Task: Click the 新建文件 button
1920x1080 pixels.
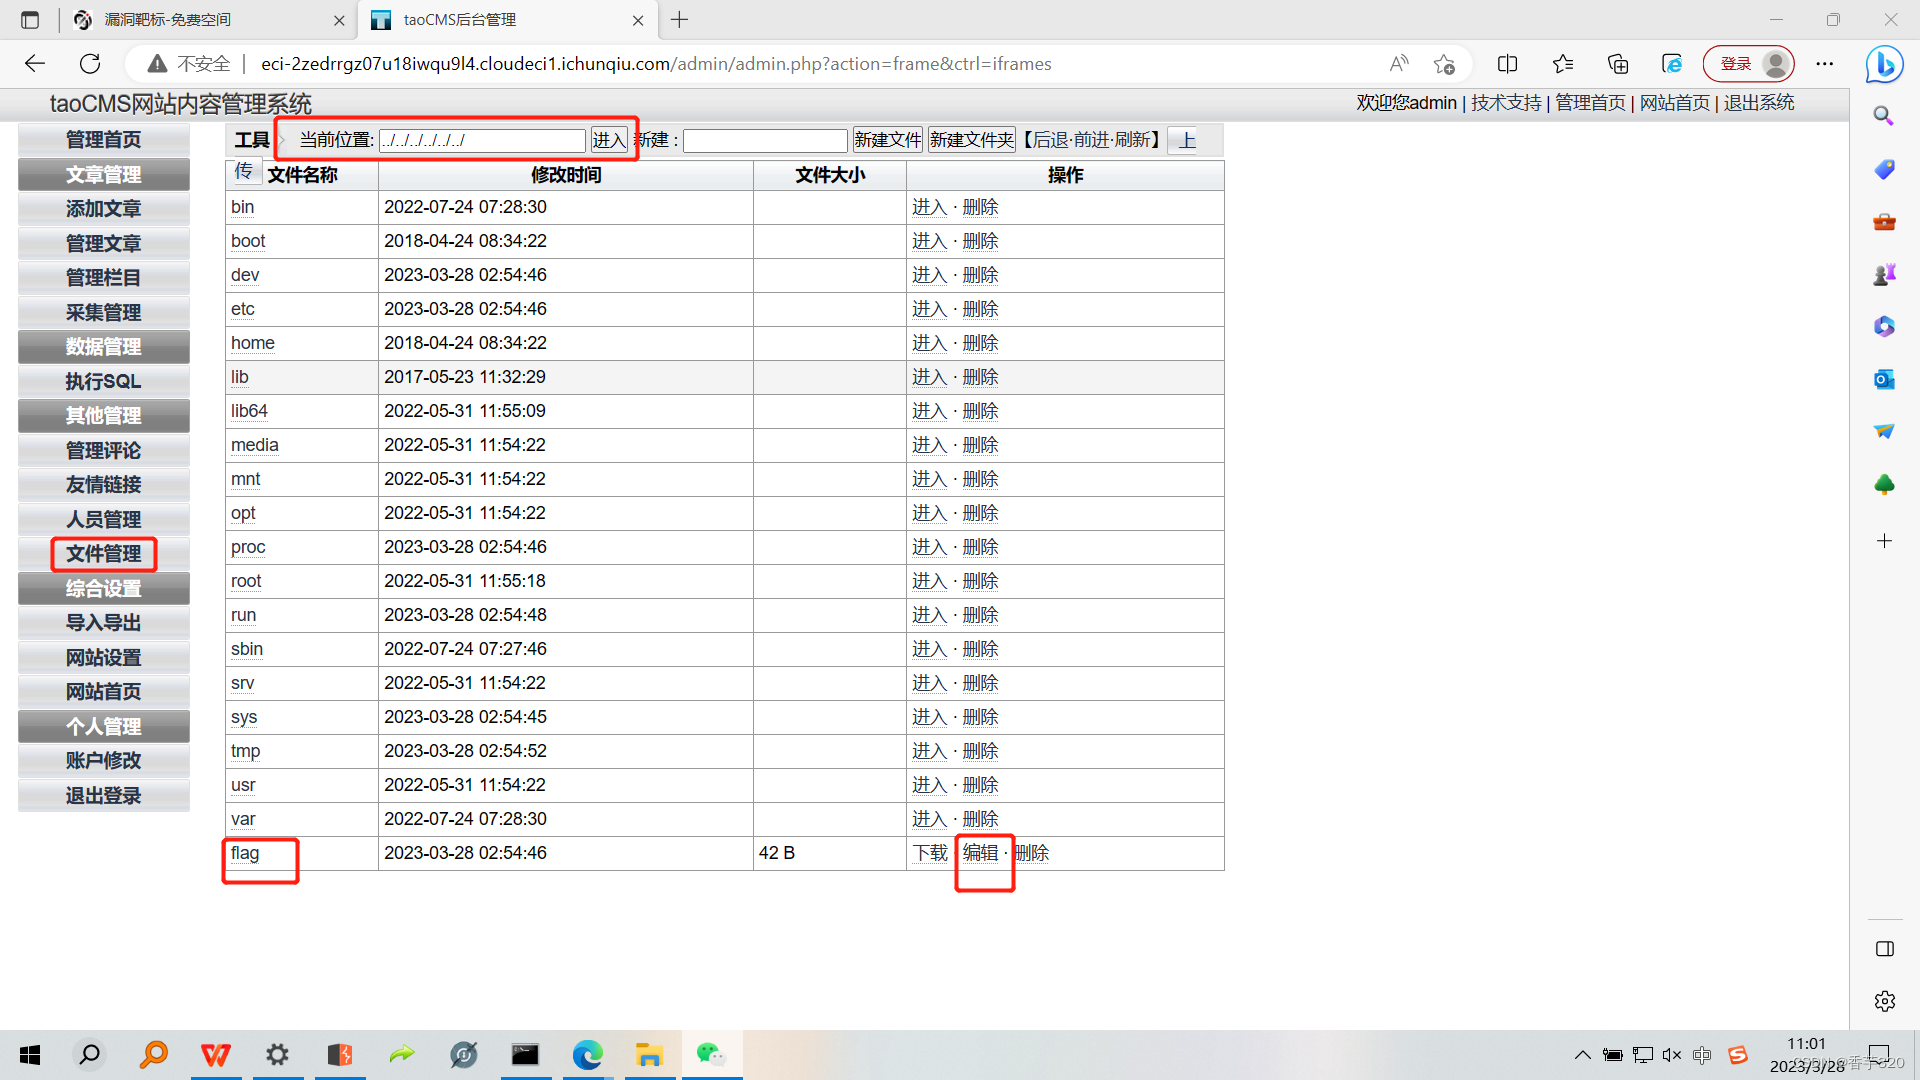Action: pyautogui.click(x=887, y=140)
